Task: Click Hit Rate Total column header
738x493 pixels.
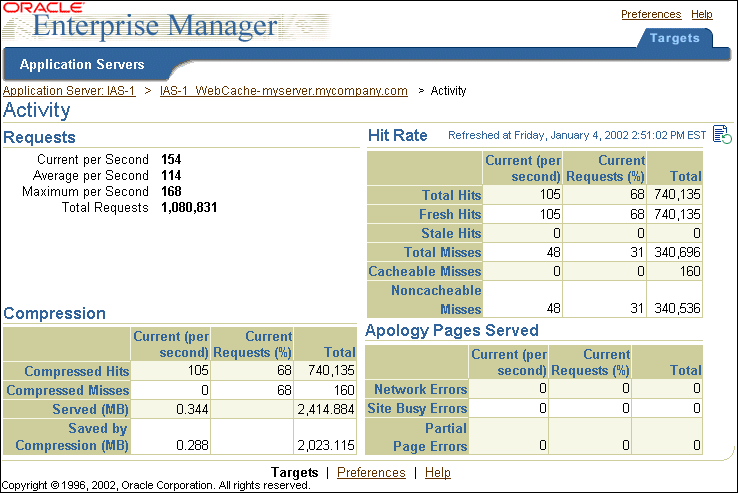Action: 686,177
